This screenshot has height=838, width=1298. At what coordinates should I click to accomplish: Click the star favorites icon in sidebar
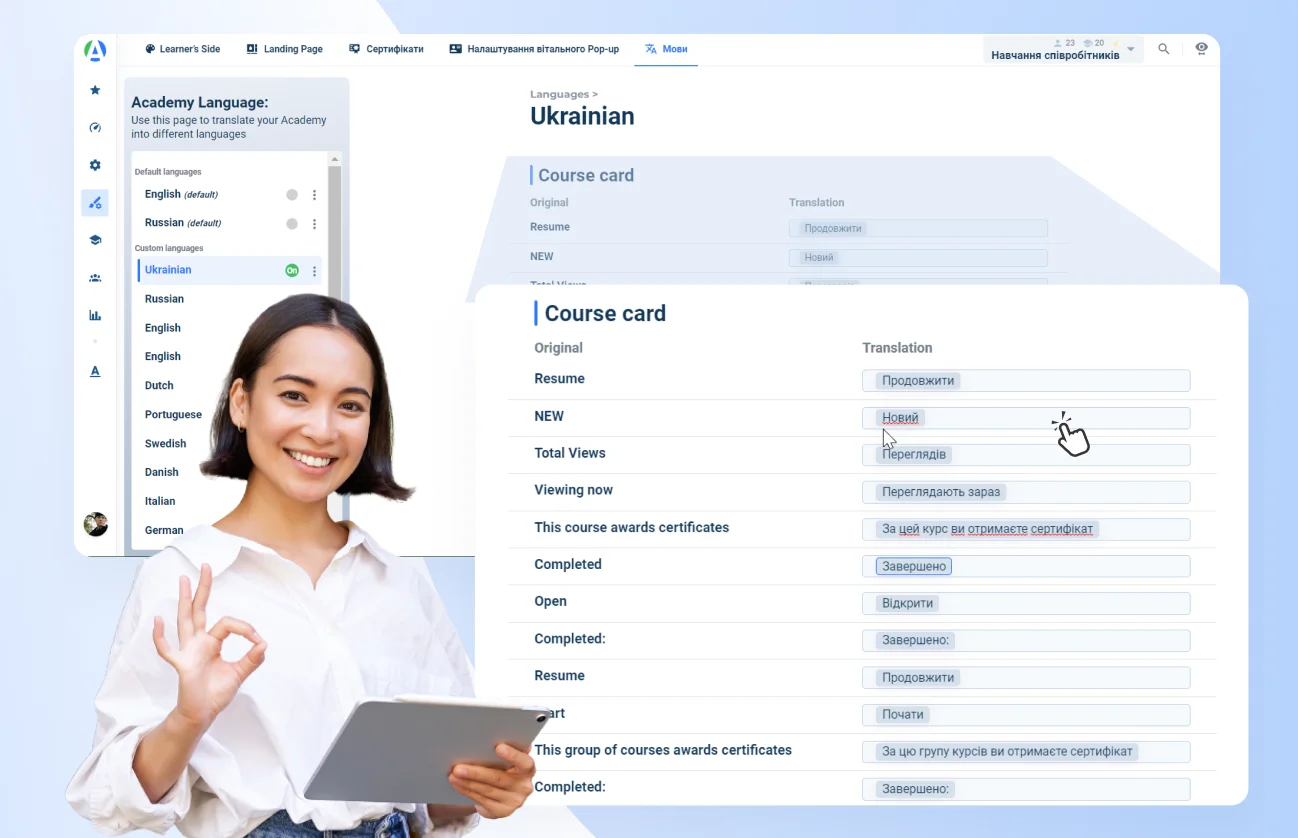[95, 90]
